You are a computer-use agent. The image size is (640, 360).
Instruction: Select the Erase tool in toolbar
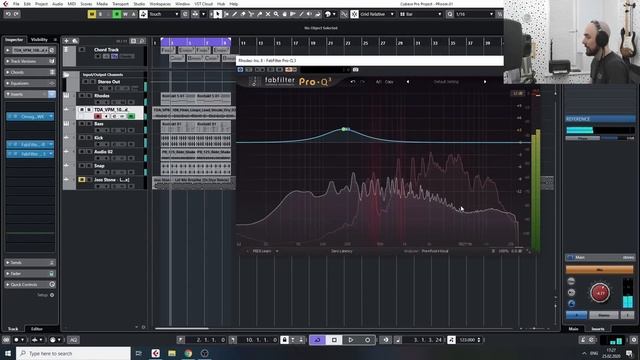coord(243,14)
